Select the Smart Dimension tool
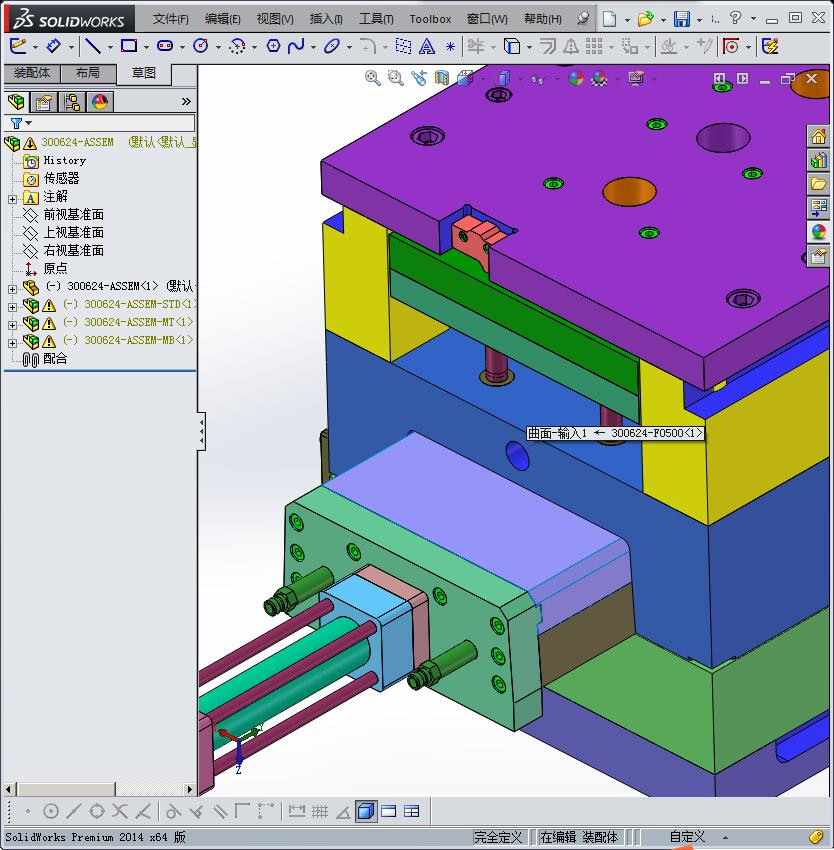The image size is (834, 850). (53, 46)
